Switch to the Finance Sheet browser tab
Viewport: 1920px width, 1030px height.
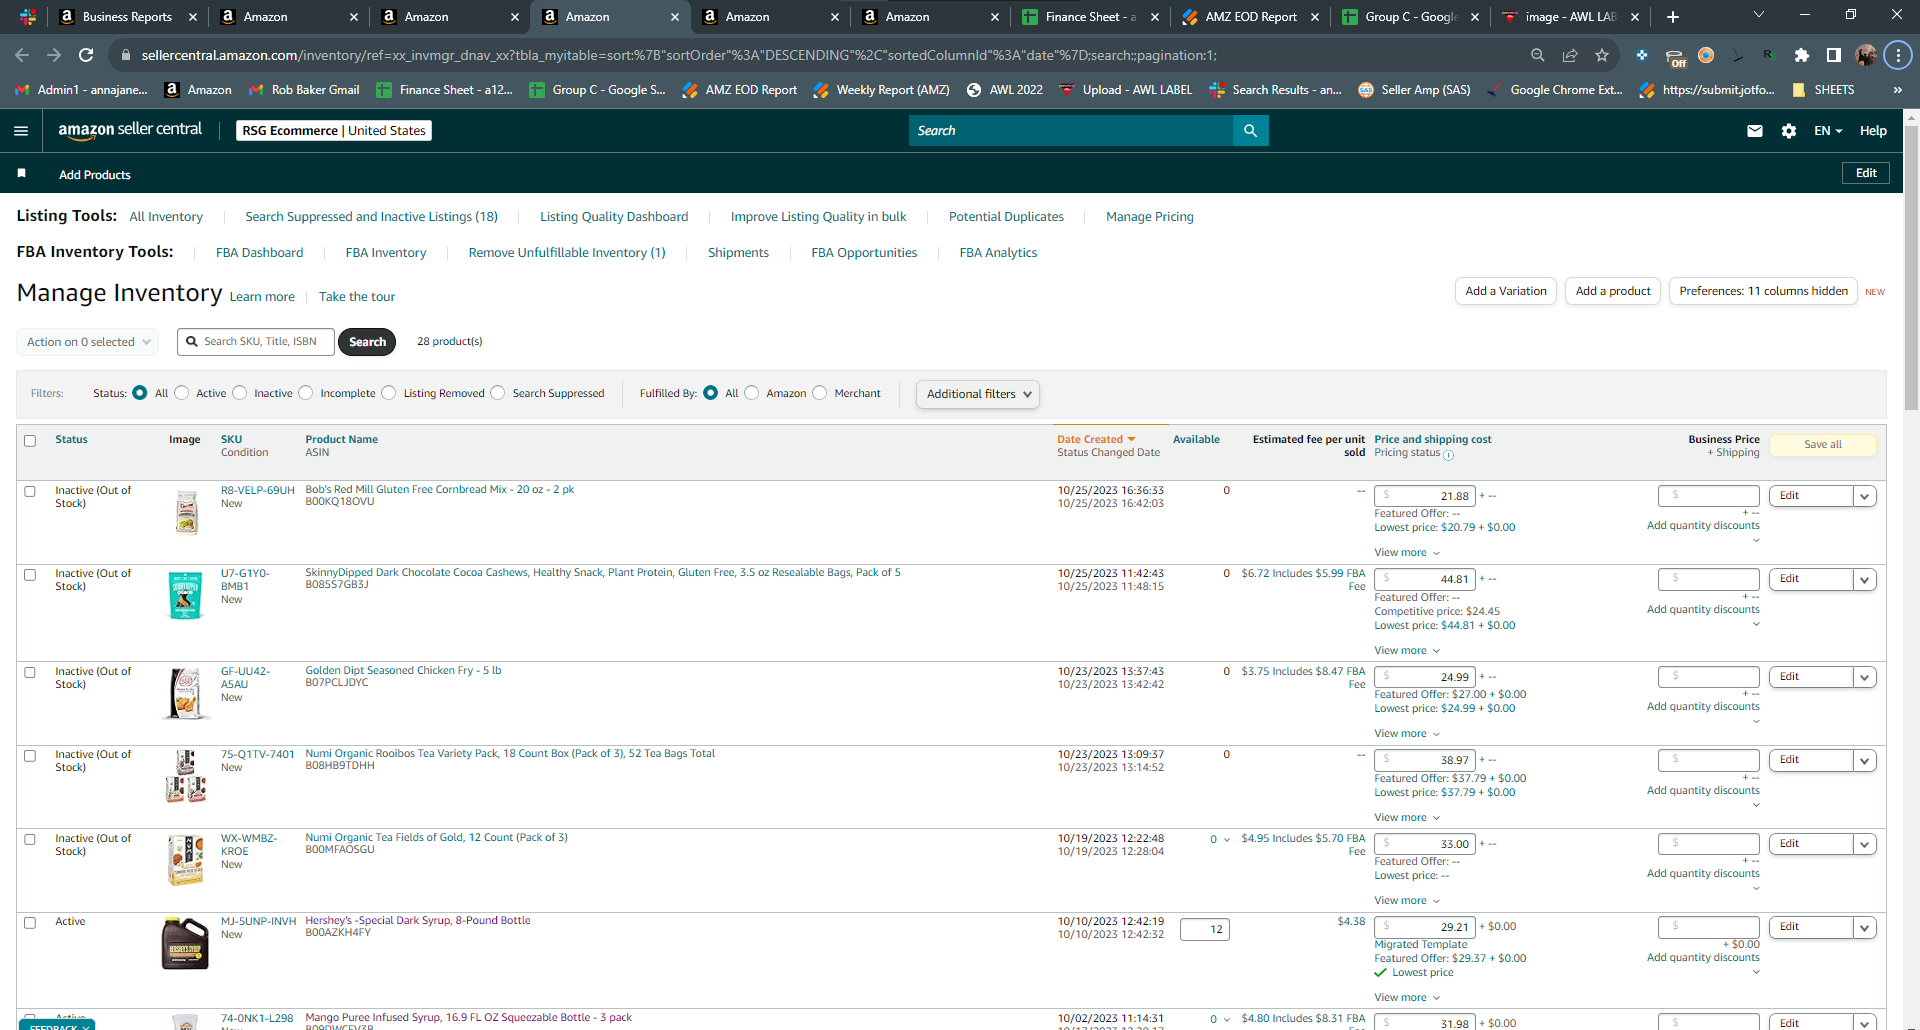point(1090,17)
